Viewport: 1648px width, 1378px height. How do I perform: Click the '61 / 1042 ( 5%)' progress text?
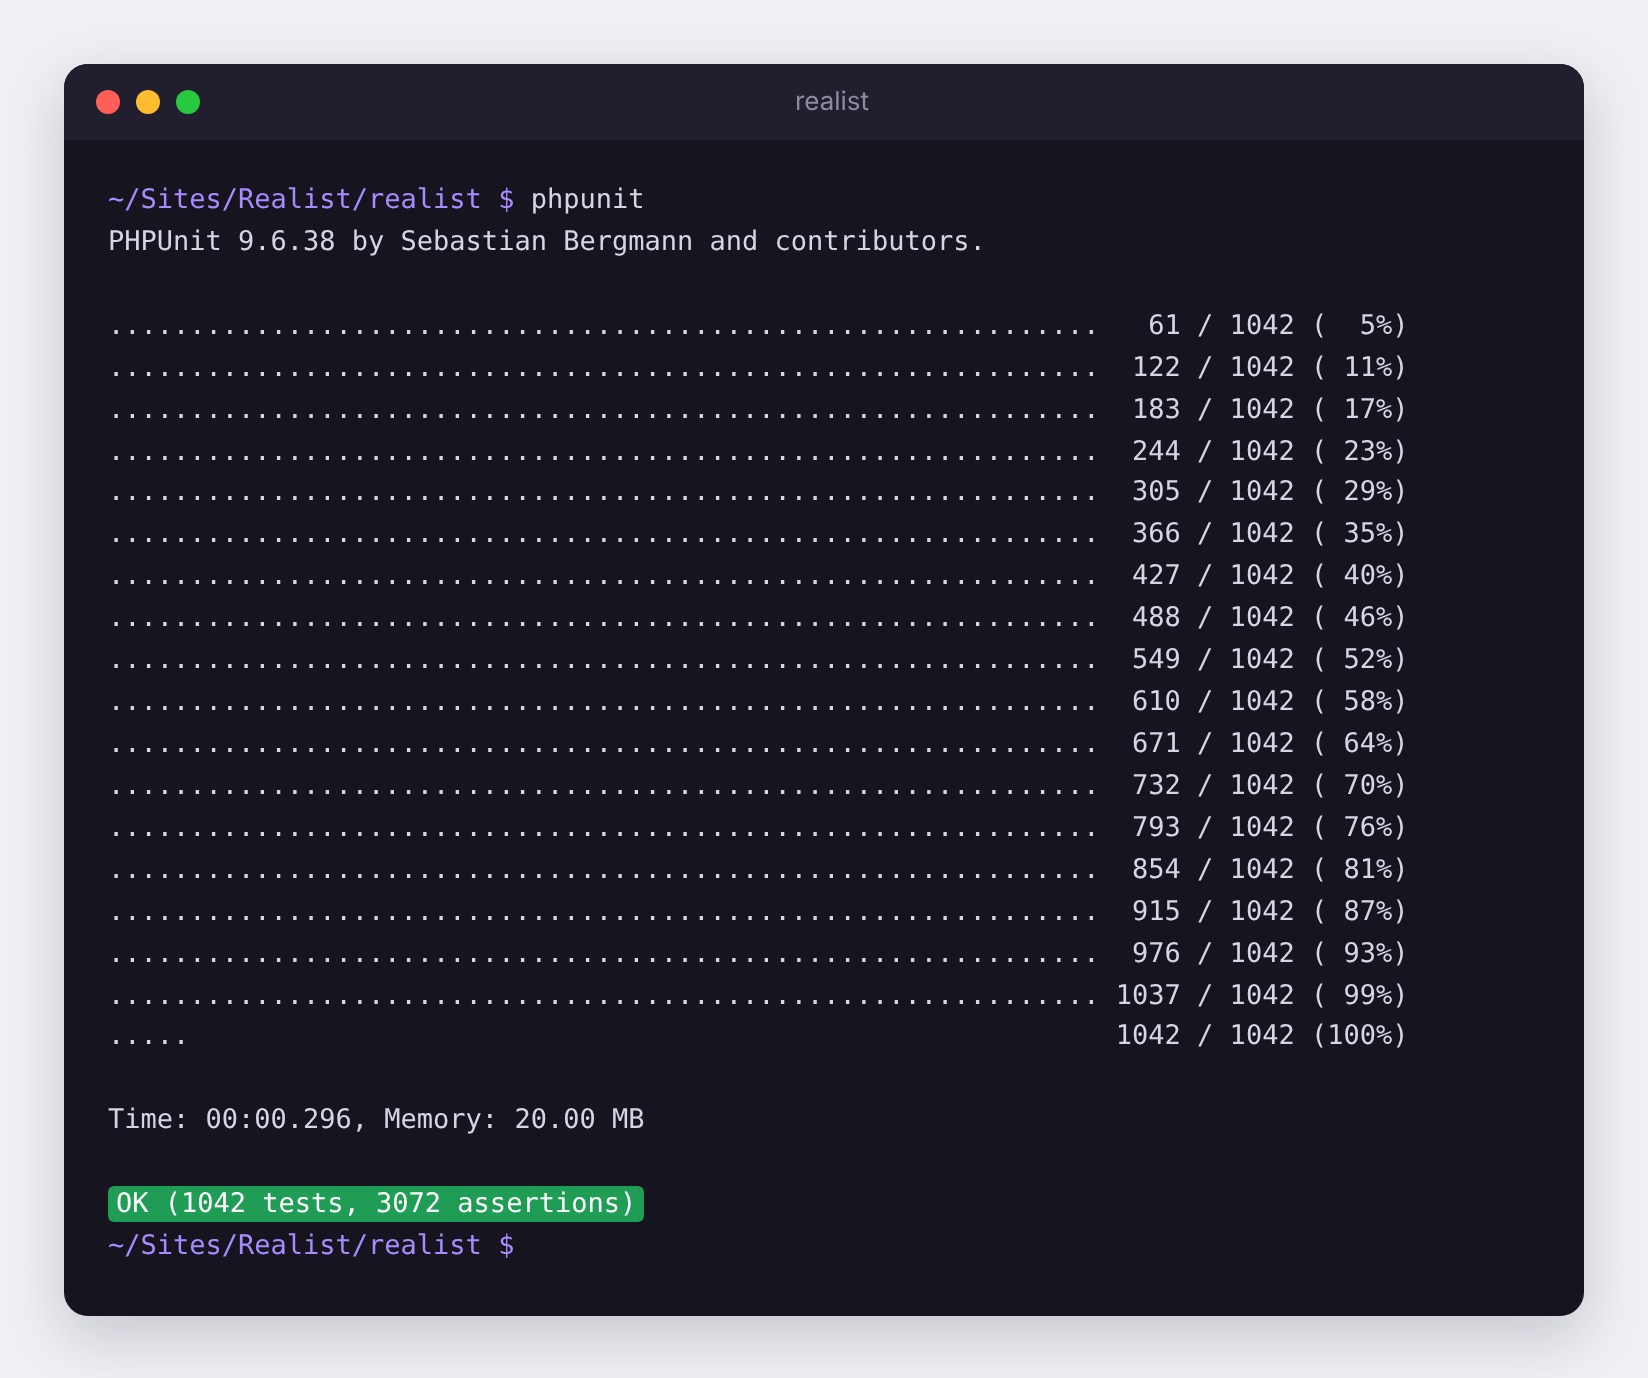(x=1277, y=325)
